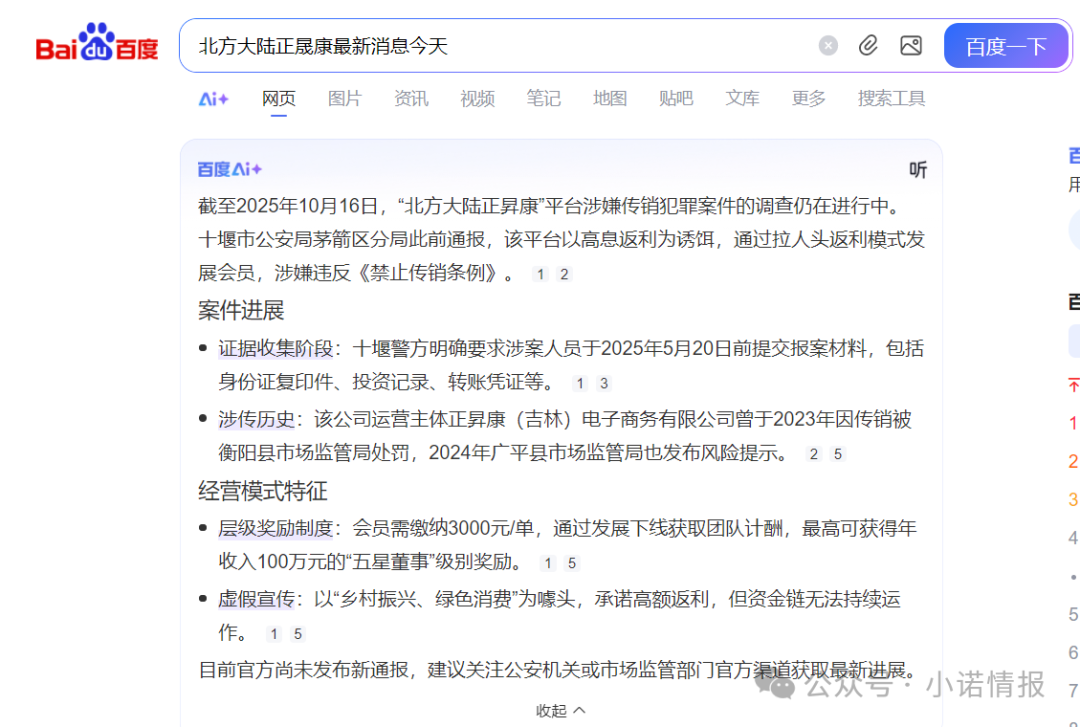Open citation source 2 after 禁止传销条例
The image size is (1080, 727).
point(564,273)
